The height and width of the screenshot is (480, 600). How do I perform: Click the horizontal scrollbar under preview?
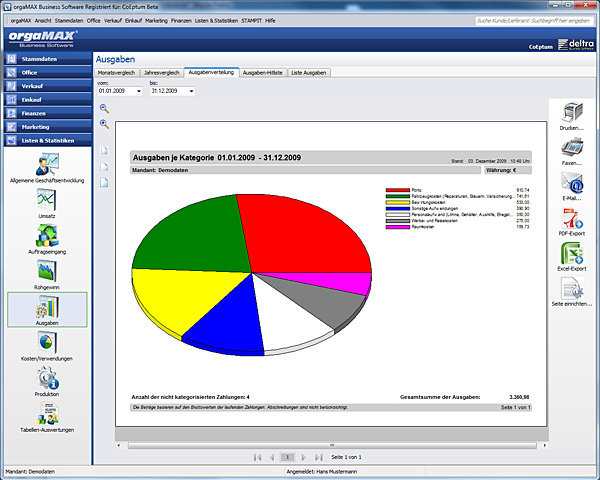click(332, 445)
